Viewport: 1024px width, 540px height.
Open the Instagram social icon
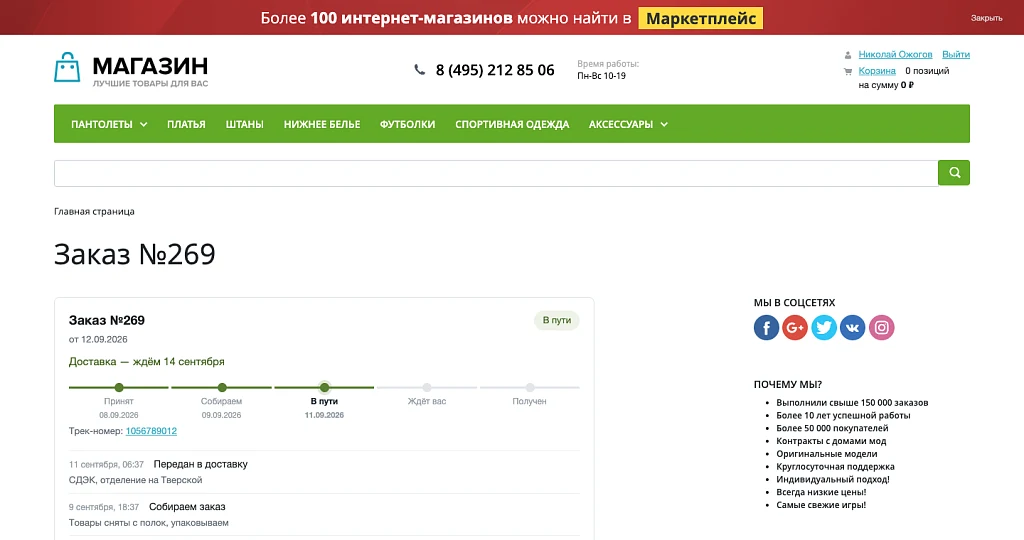(881, 328)
